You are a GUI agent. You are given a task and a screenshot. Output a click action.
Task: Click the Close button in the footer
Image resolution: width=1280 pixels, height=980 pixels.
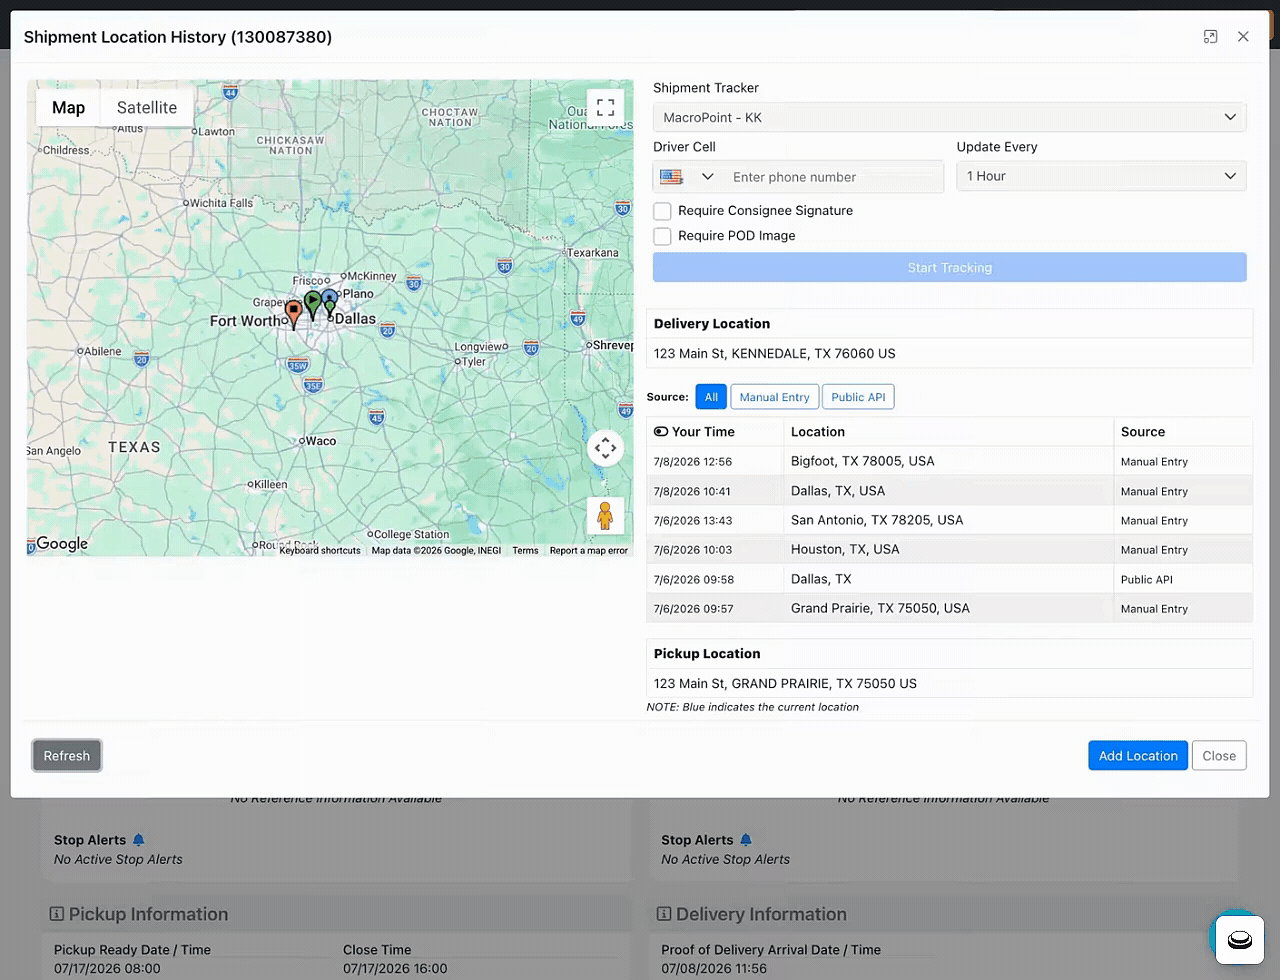click(1219, 756)
